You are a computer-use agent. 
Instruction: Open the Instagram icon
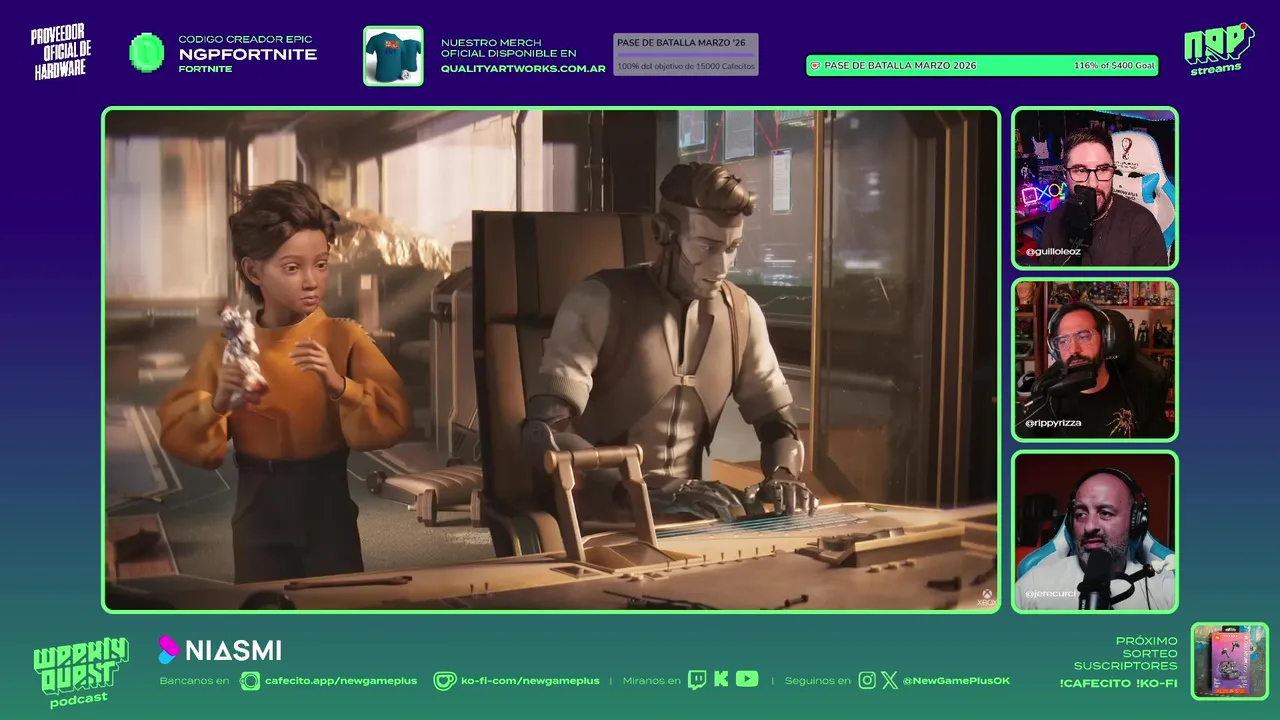click(867, 681)
